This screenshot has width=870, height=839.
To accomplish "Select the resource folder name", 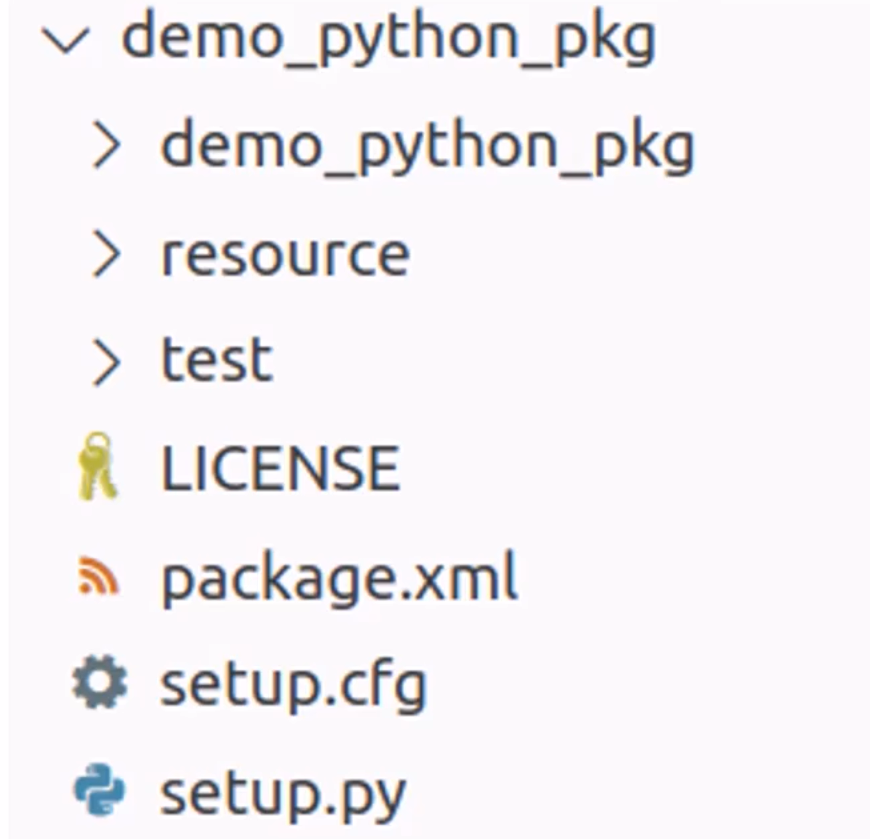I will click(285, 256).
